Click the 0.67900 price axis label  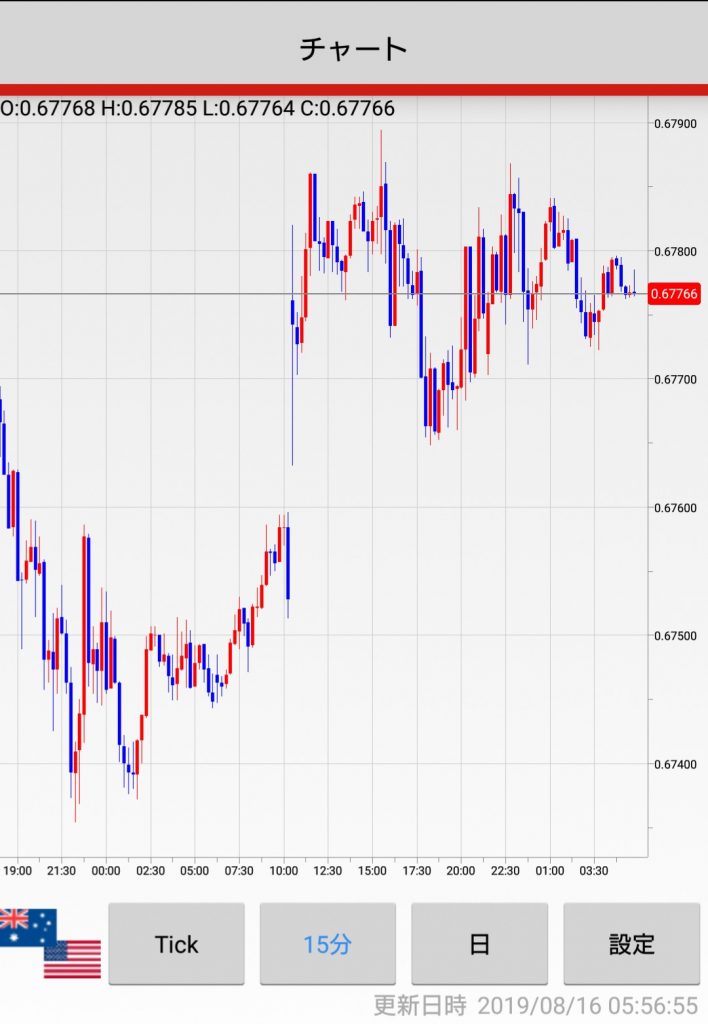coord(675,124)
